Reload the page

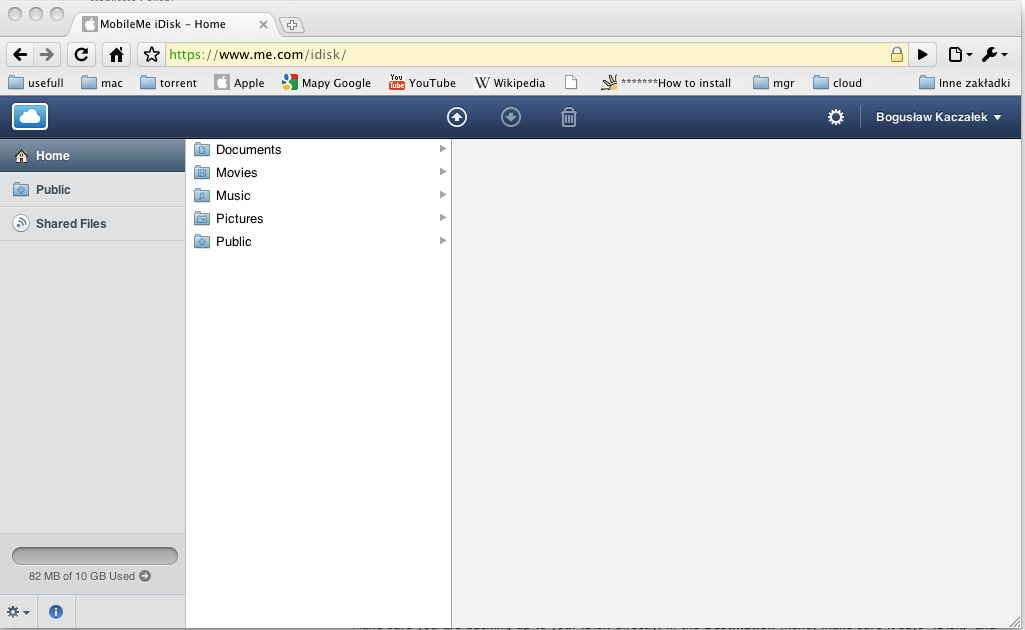click(81, 54)
